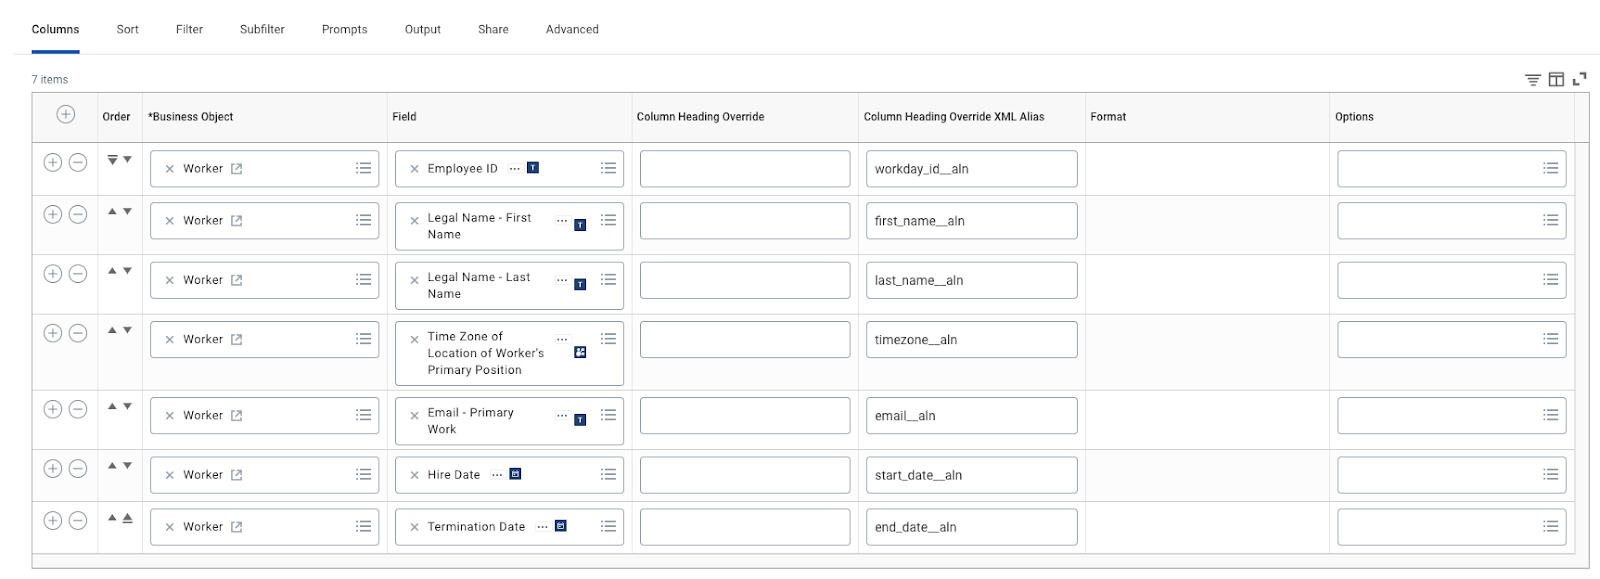Move the Employee ID row to bottom

pos(112,160)
